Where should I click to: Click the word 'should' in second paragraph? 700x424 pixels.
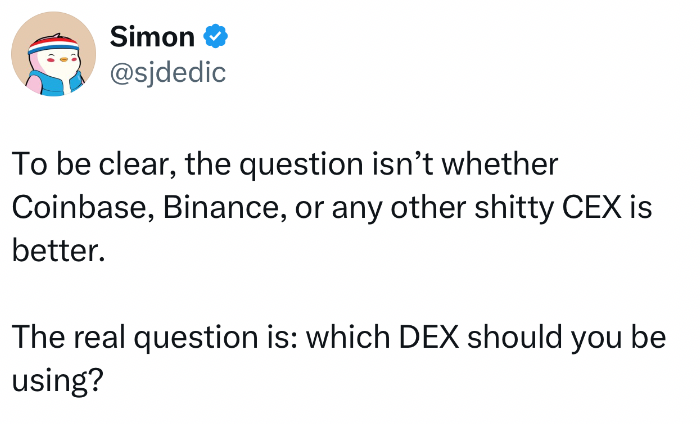coord(515,337)
